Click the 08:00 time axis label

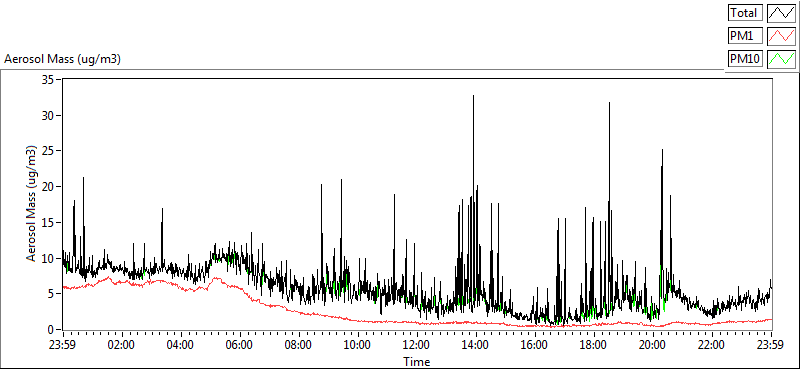(x=298, y=344)
